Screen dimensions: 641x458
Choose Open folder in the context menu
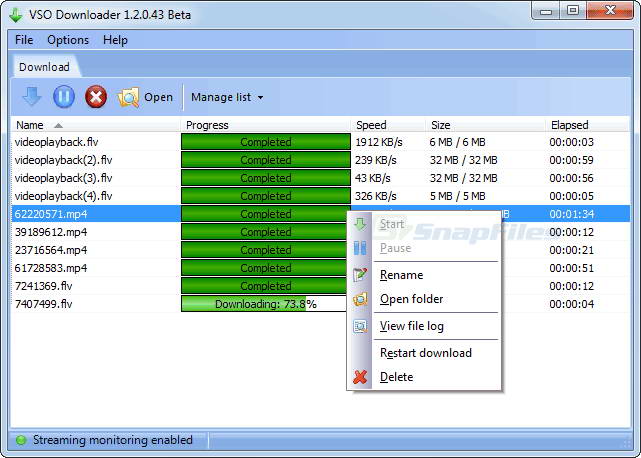click(424, 299)
